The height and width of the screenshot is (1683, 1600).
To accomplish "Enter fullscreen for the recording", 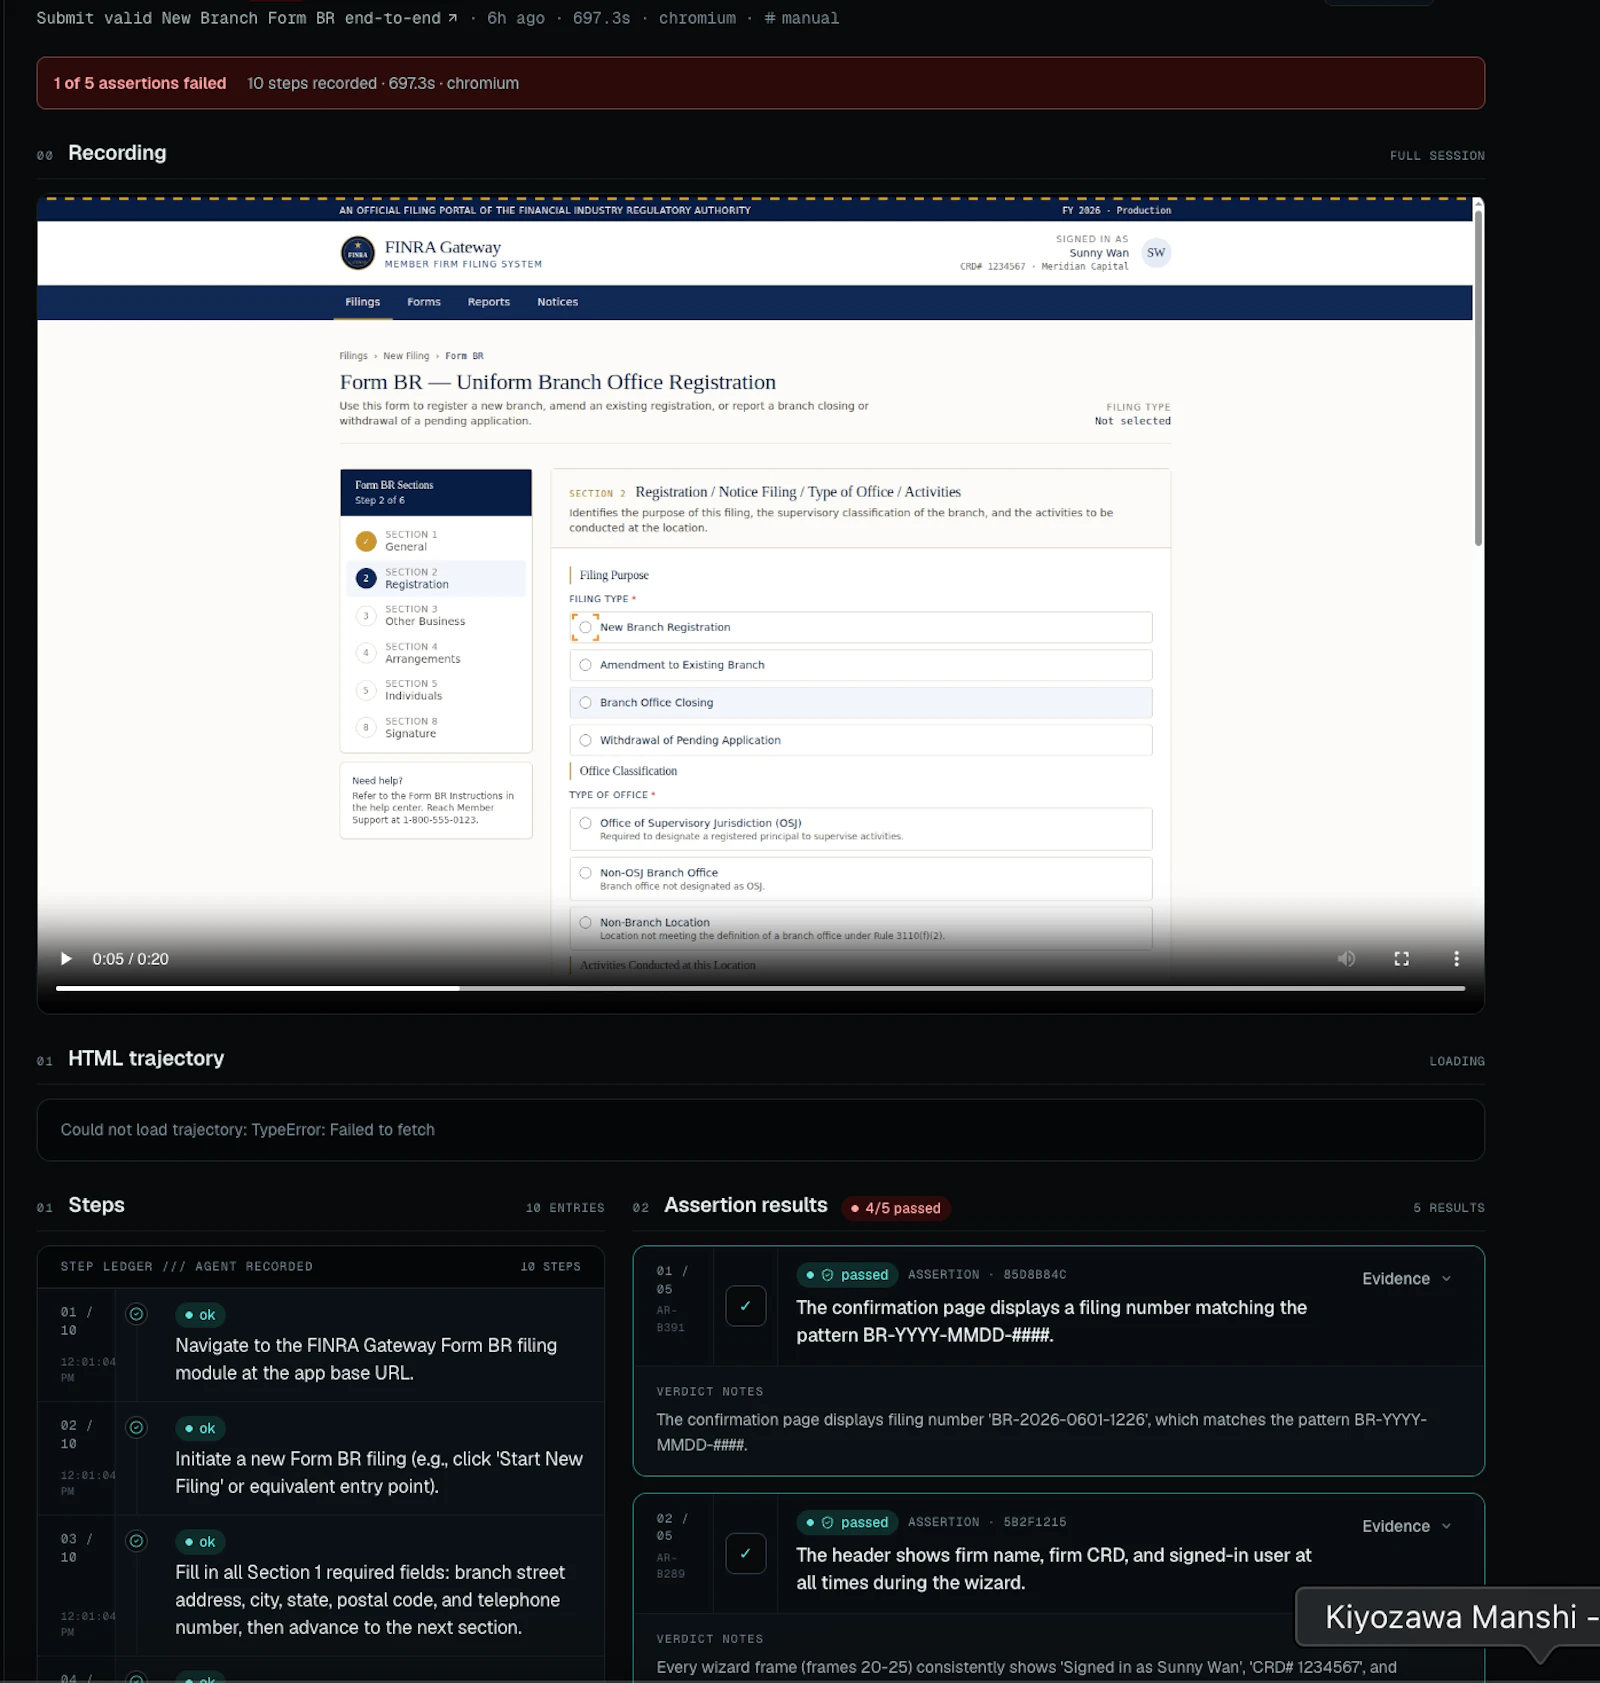I will (x=1401, y=958).
